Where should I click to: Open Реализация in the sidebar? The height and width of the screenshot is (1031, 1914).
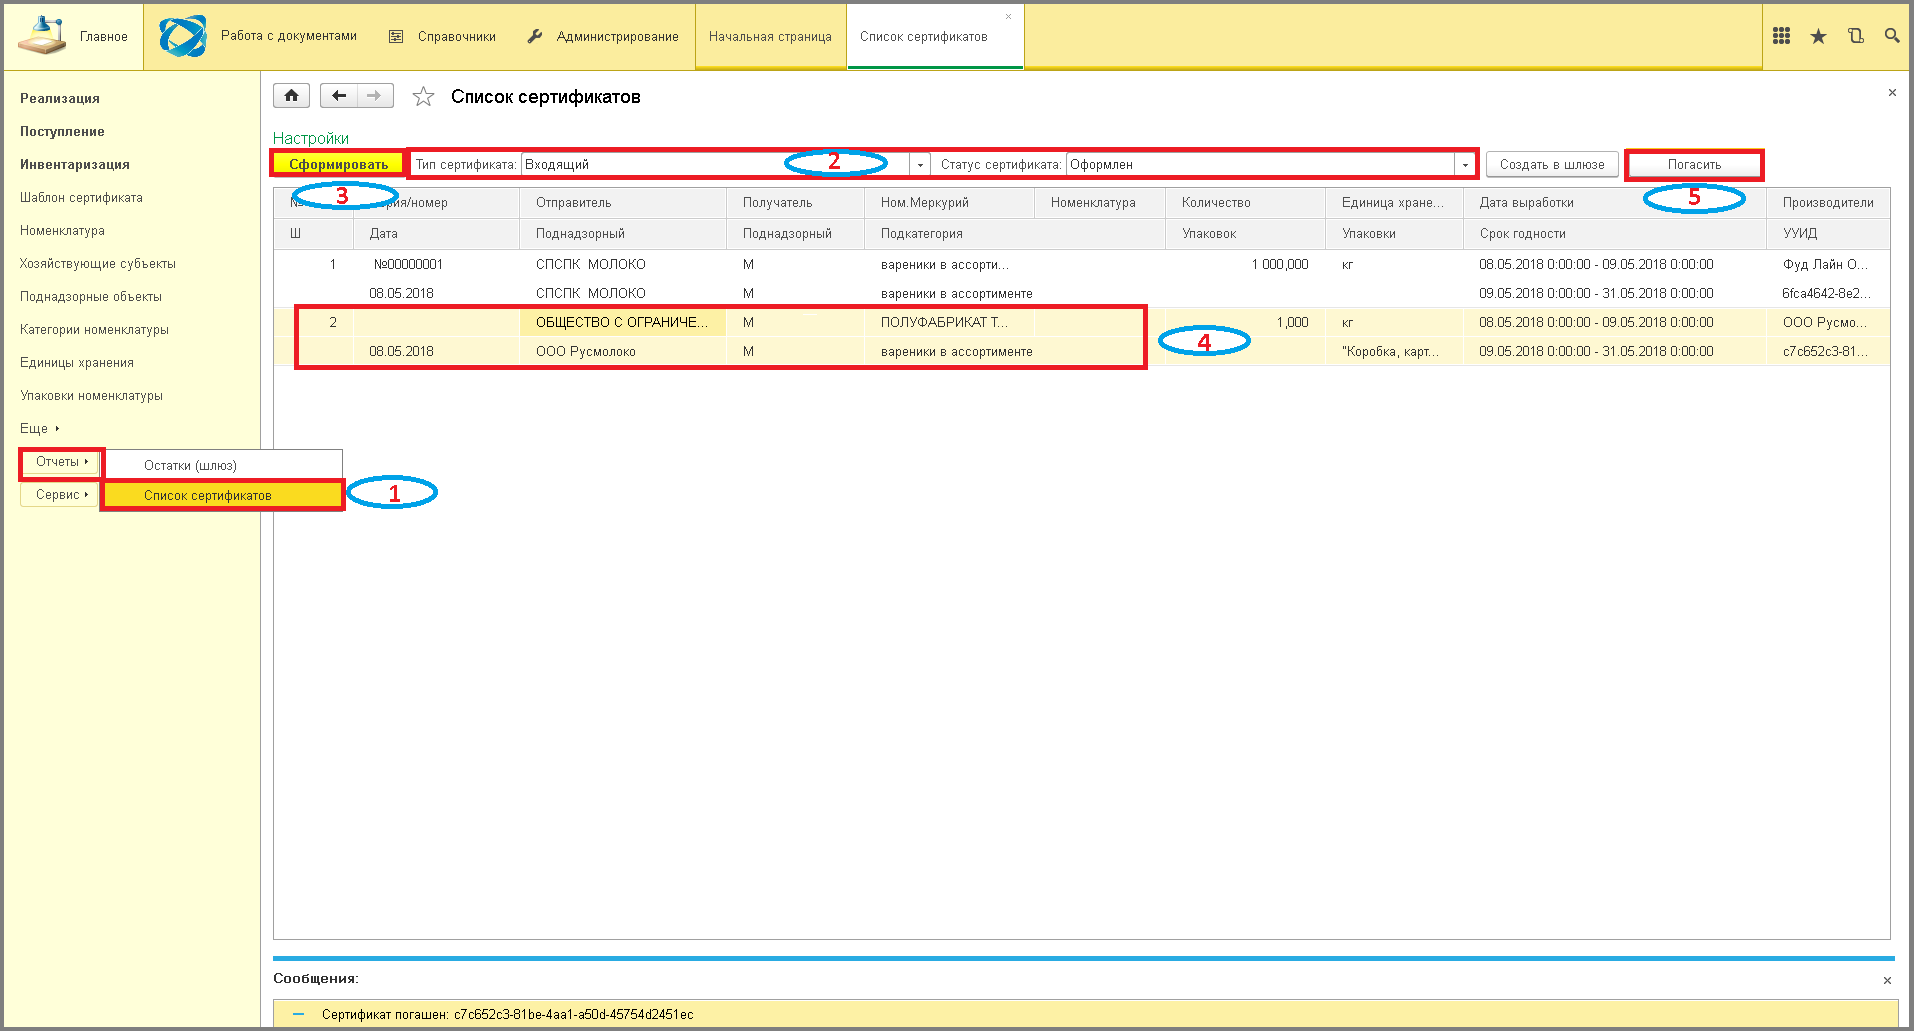[60, 98]
